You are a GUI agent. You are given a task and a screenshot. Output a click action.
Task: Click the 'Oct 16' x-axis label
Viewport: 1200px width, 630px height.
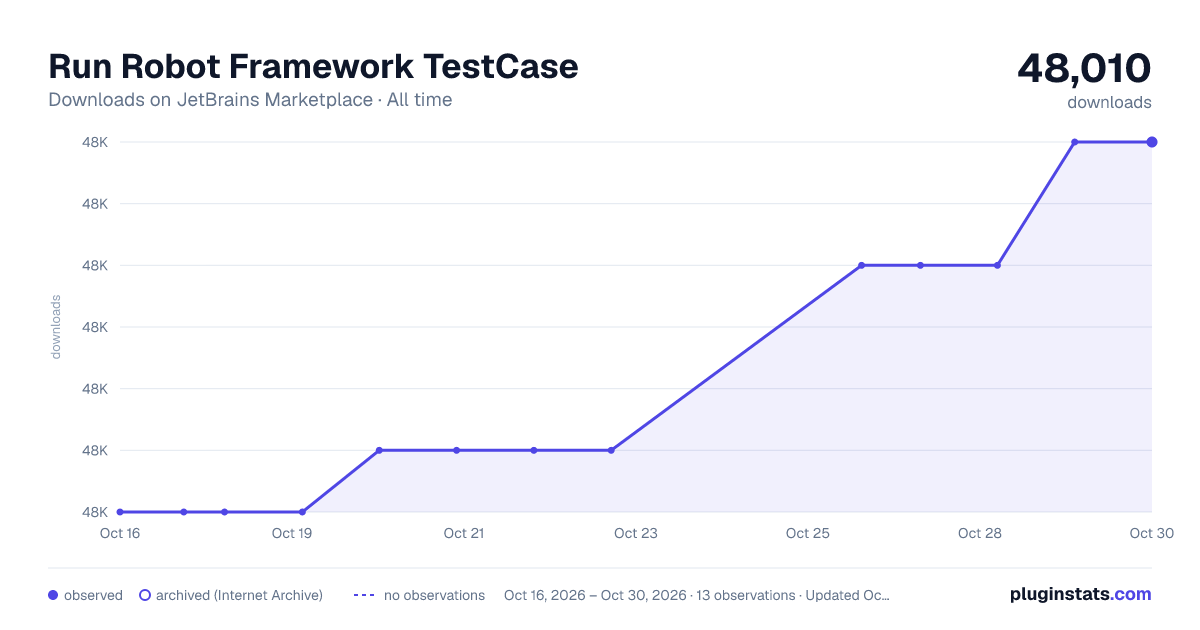[x=120, y=533]
